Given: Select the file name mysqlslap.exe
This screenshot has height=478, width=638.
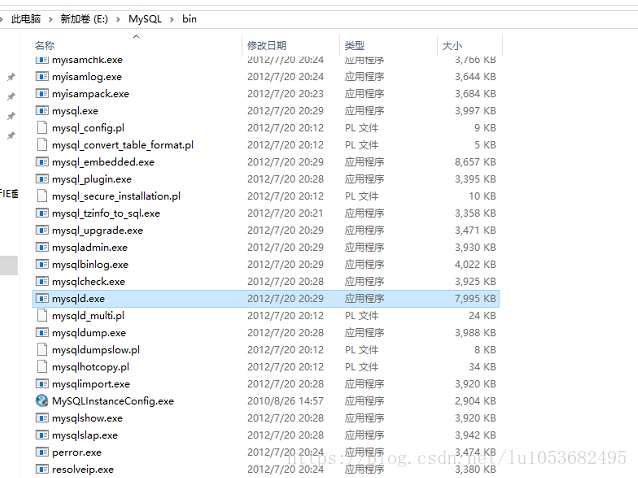Looking at the screenshot, I should (x=85, y=435).
